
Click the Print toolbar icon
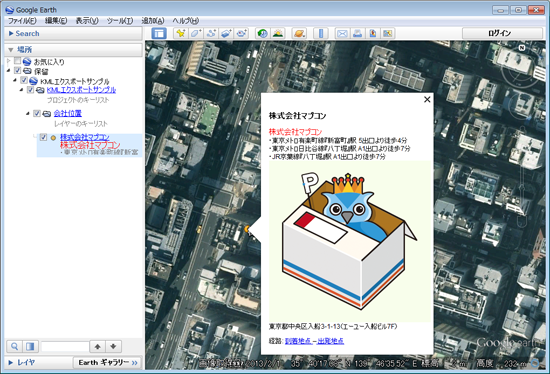(x=357, y=33)
